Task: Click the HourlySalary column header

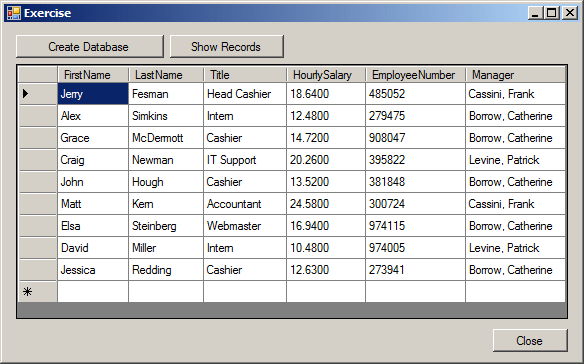Action: click(326, 75)
